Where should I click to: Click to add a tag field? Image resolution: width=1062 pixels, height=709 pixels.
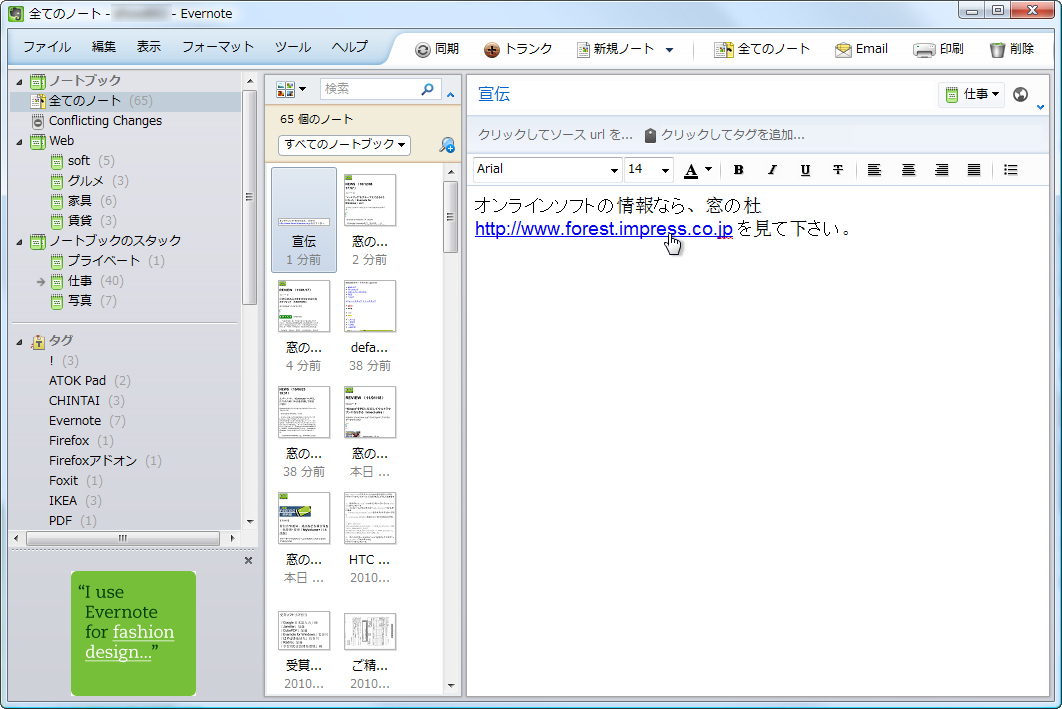[732, 135]
